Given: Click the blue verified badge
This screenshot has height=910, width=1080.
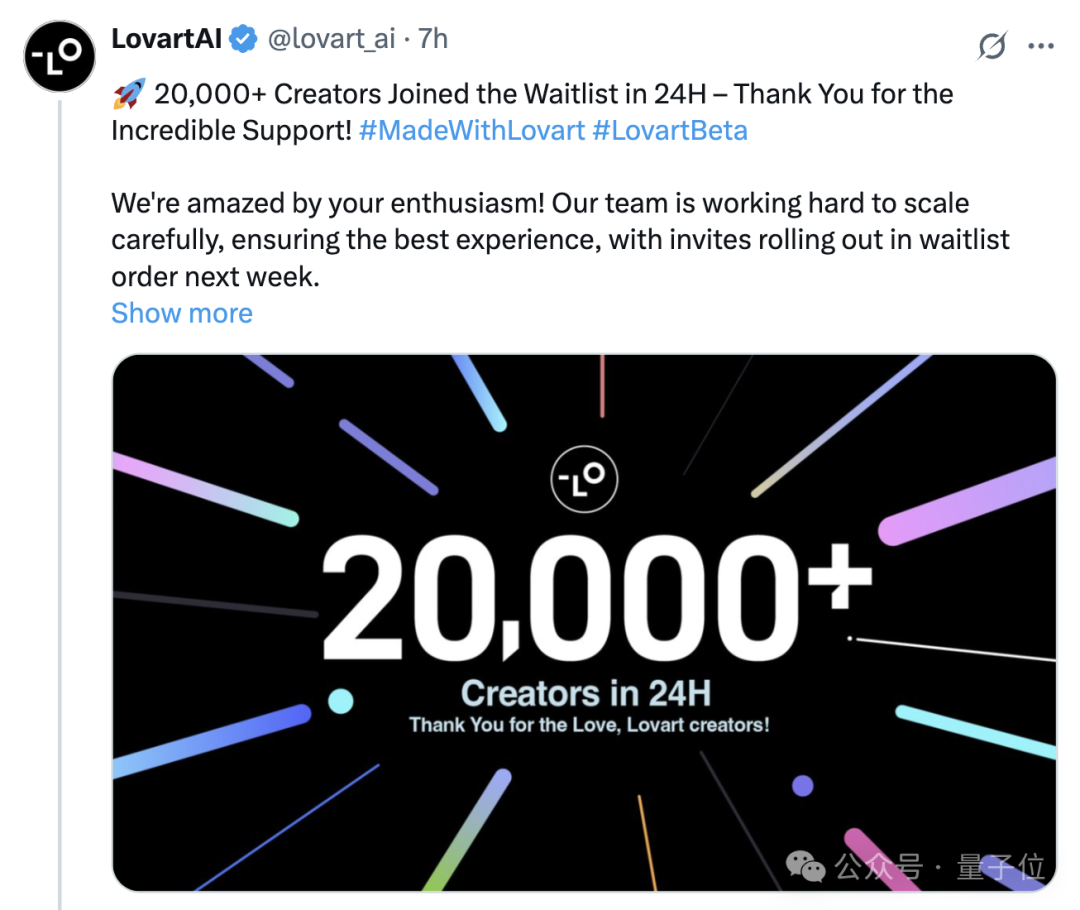Looking at the screenshot, I should tap(243, 39).
